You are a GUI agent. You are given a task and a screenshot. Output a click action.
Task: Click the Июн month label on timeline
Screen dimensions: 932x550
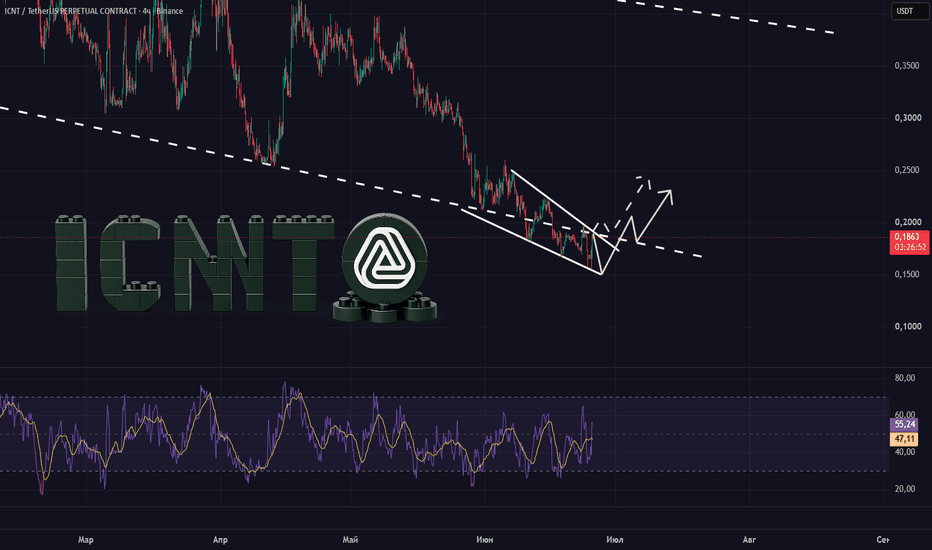tap(484, 540)
